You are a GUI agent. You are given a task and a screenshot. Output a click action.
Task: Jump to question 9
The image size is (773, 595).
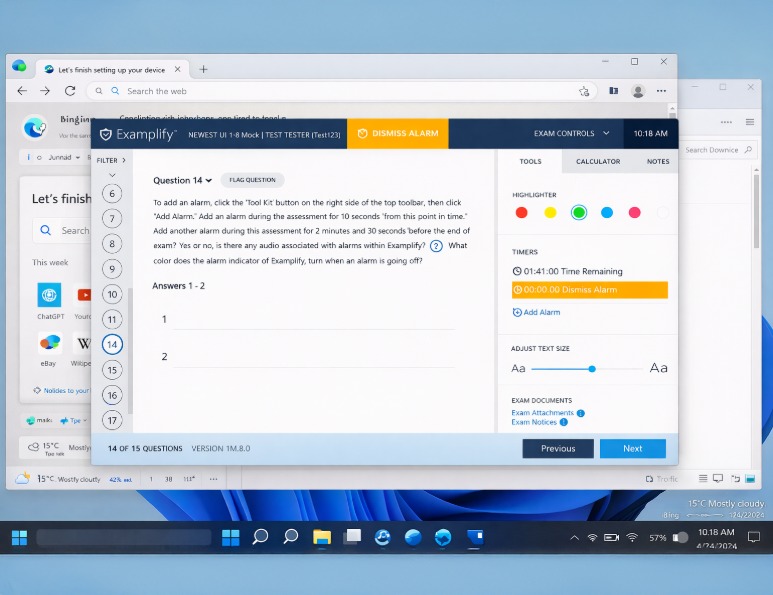pos(112,269)
